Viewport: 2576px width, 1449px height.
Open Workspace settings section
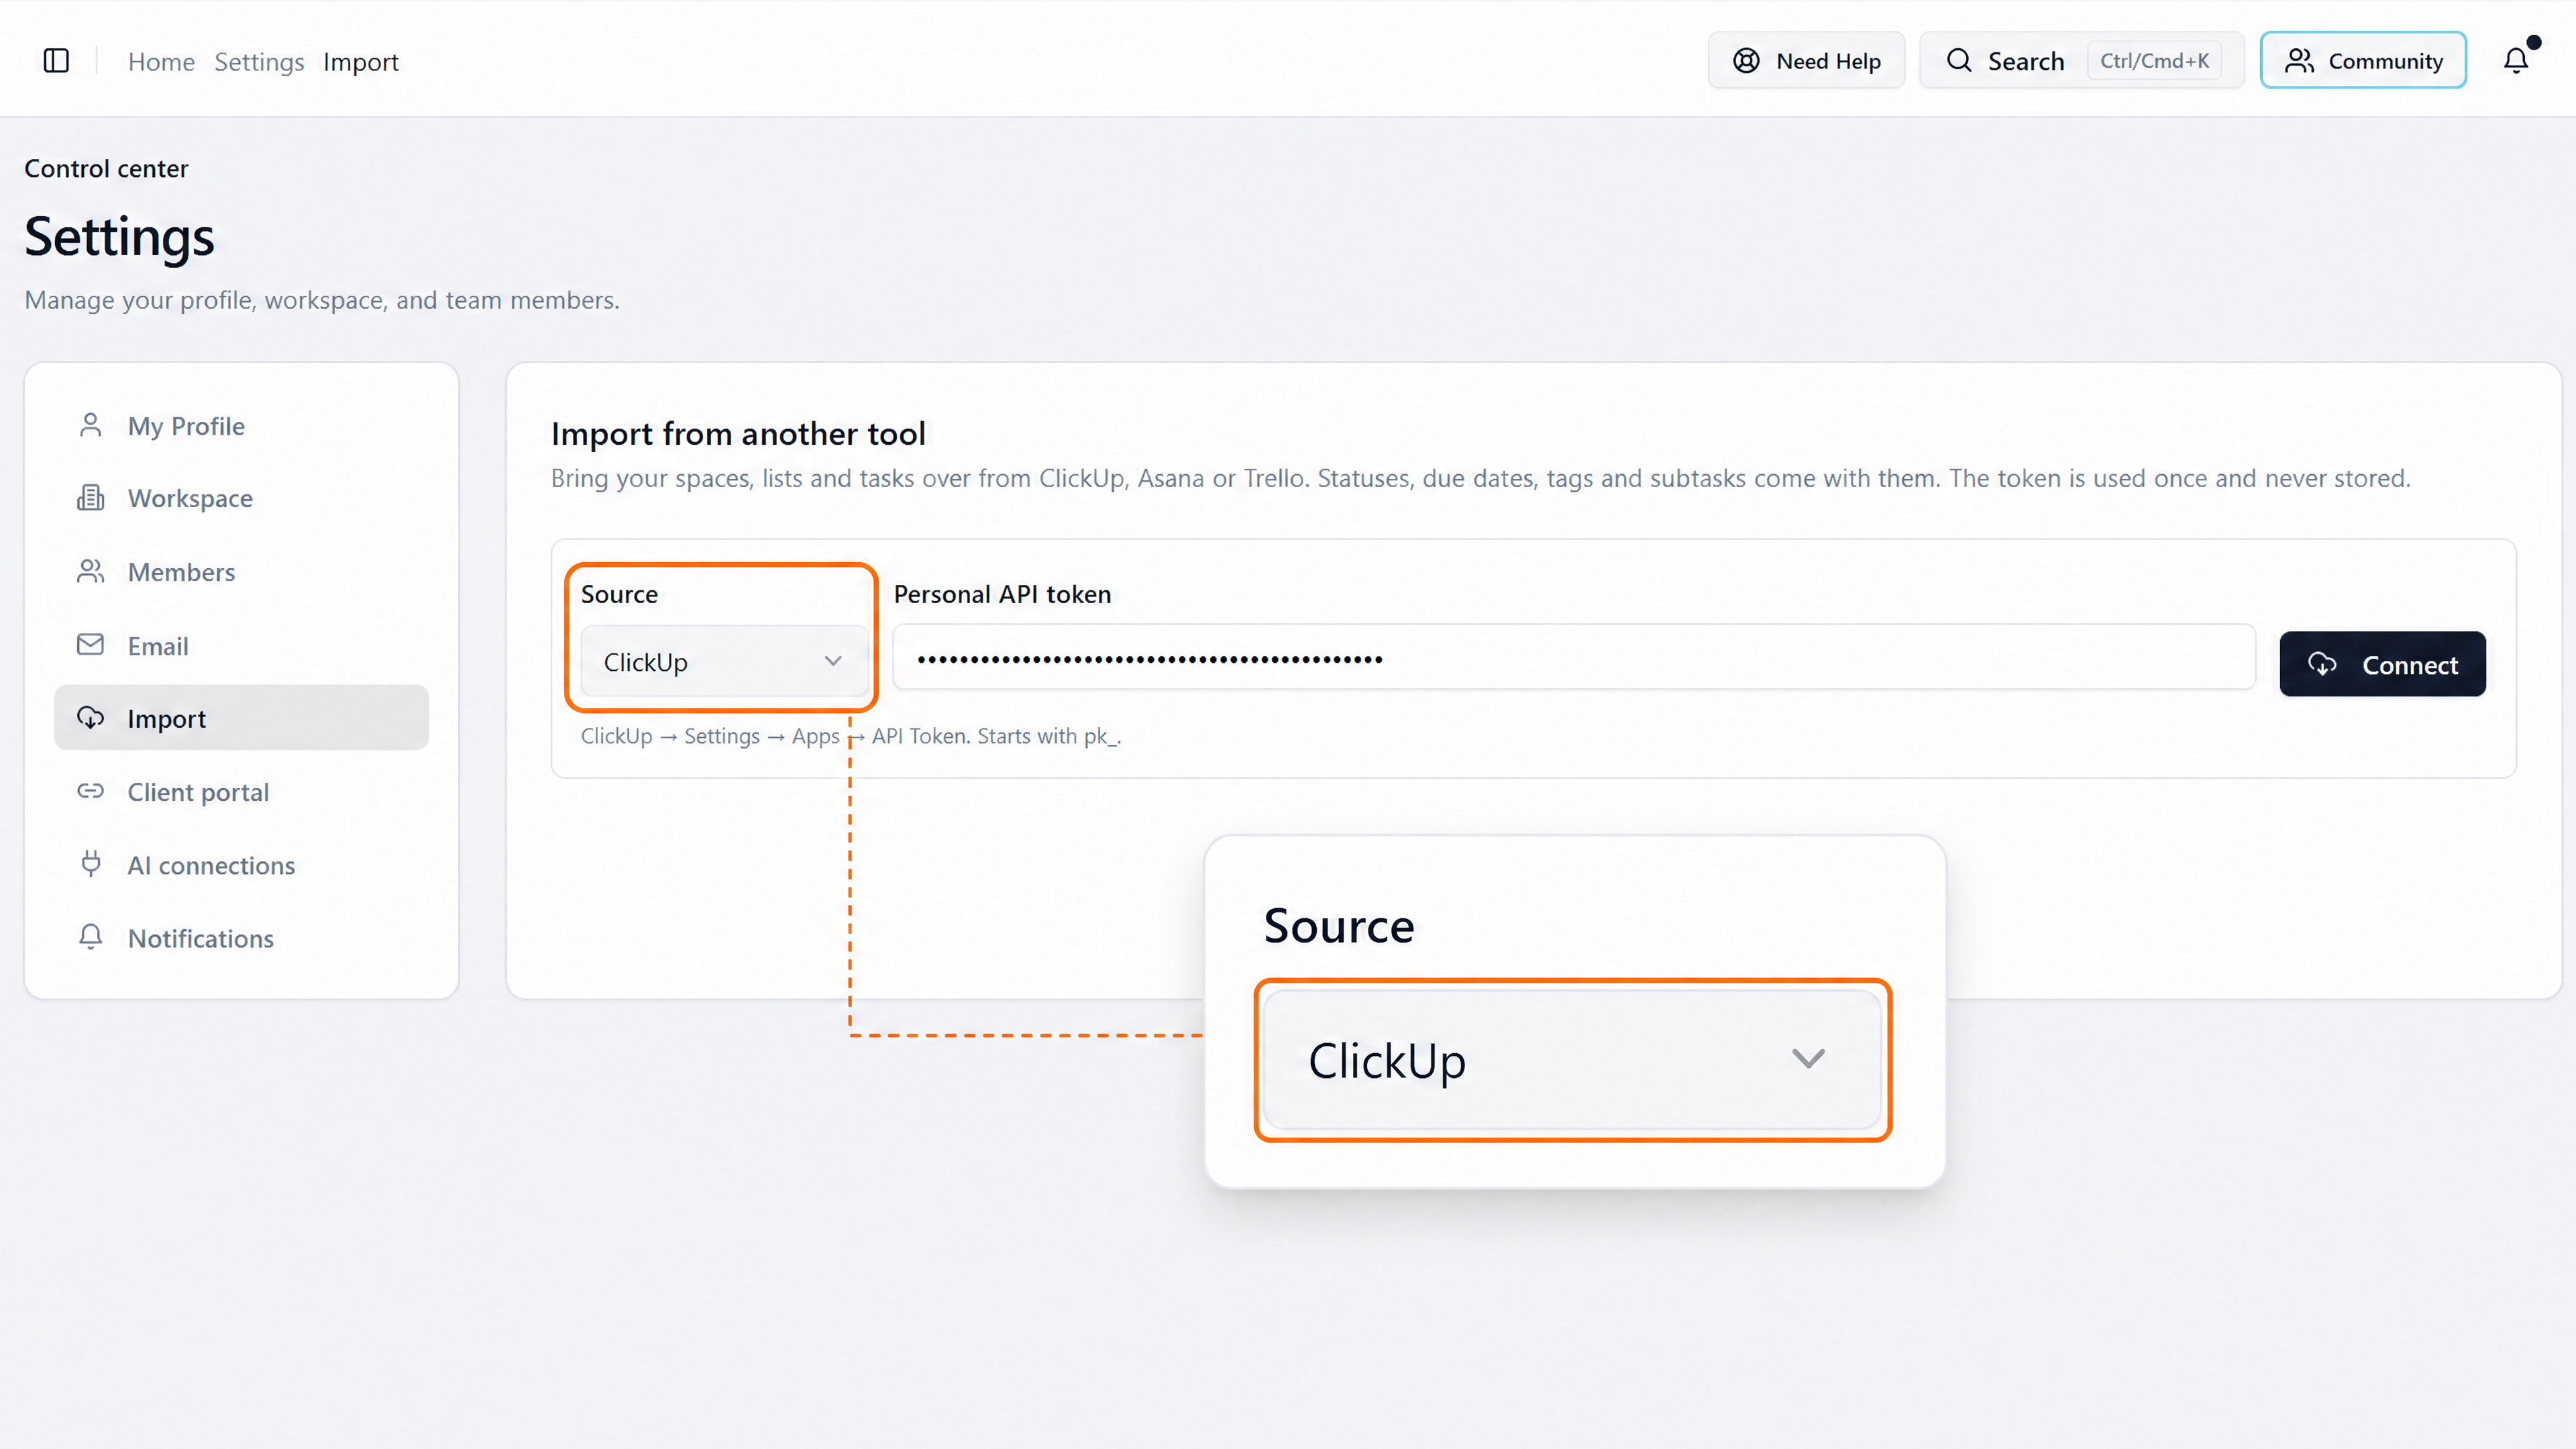coord(241,498)
